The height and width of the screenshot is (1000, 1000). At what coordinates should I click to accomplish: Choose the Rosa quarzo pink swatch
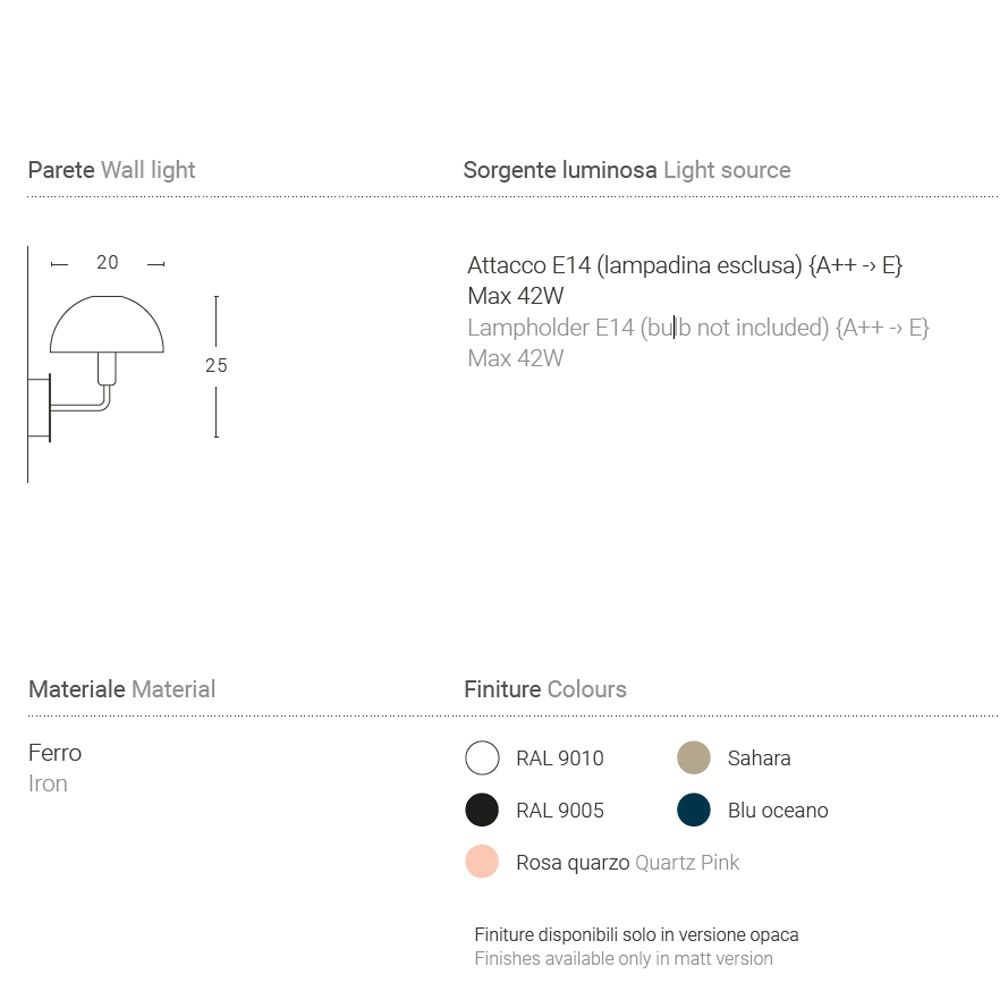[x=482, y=862]
